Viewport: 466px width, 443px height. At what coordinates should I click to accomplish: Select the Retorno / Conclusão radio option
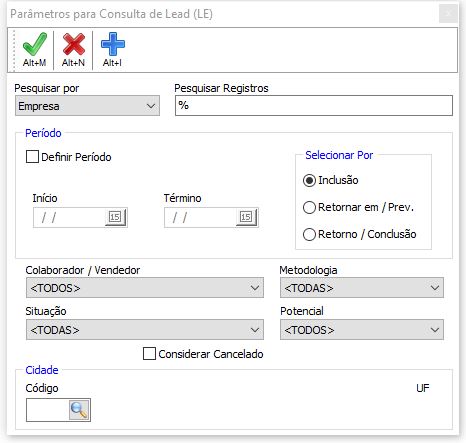[309, 234]
